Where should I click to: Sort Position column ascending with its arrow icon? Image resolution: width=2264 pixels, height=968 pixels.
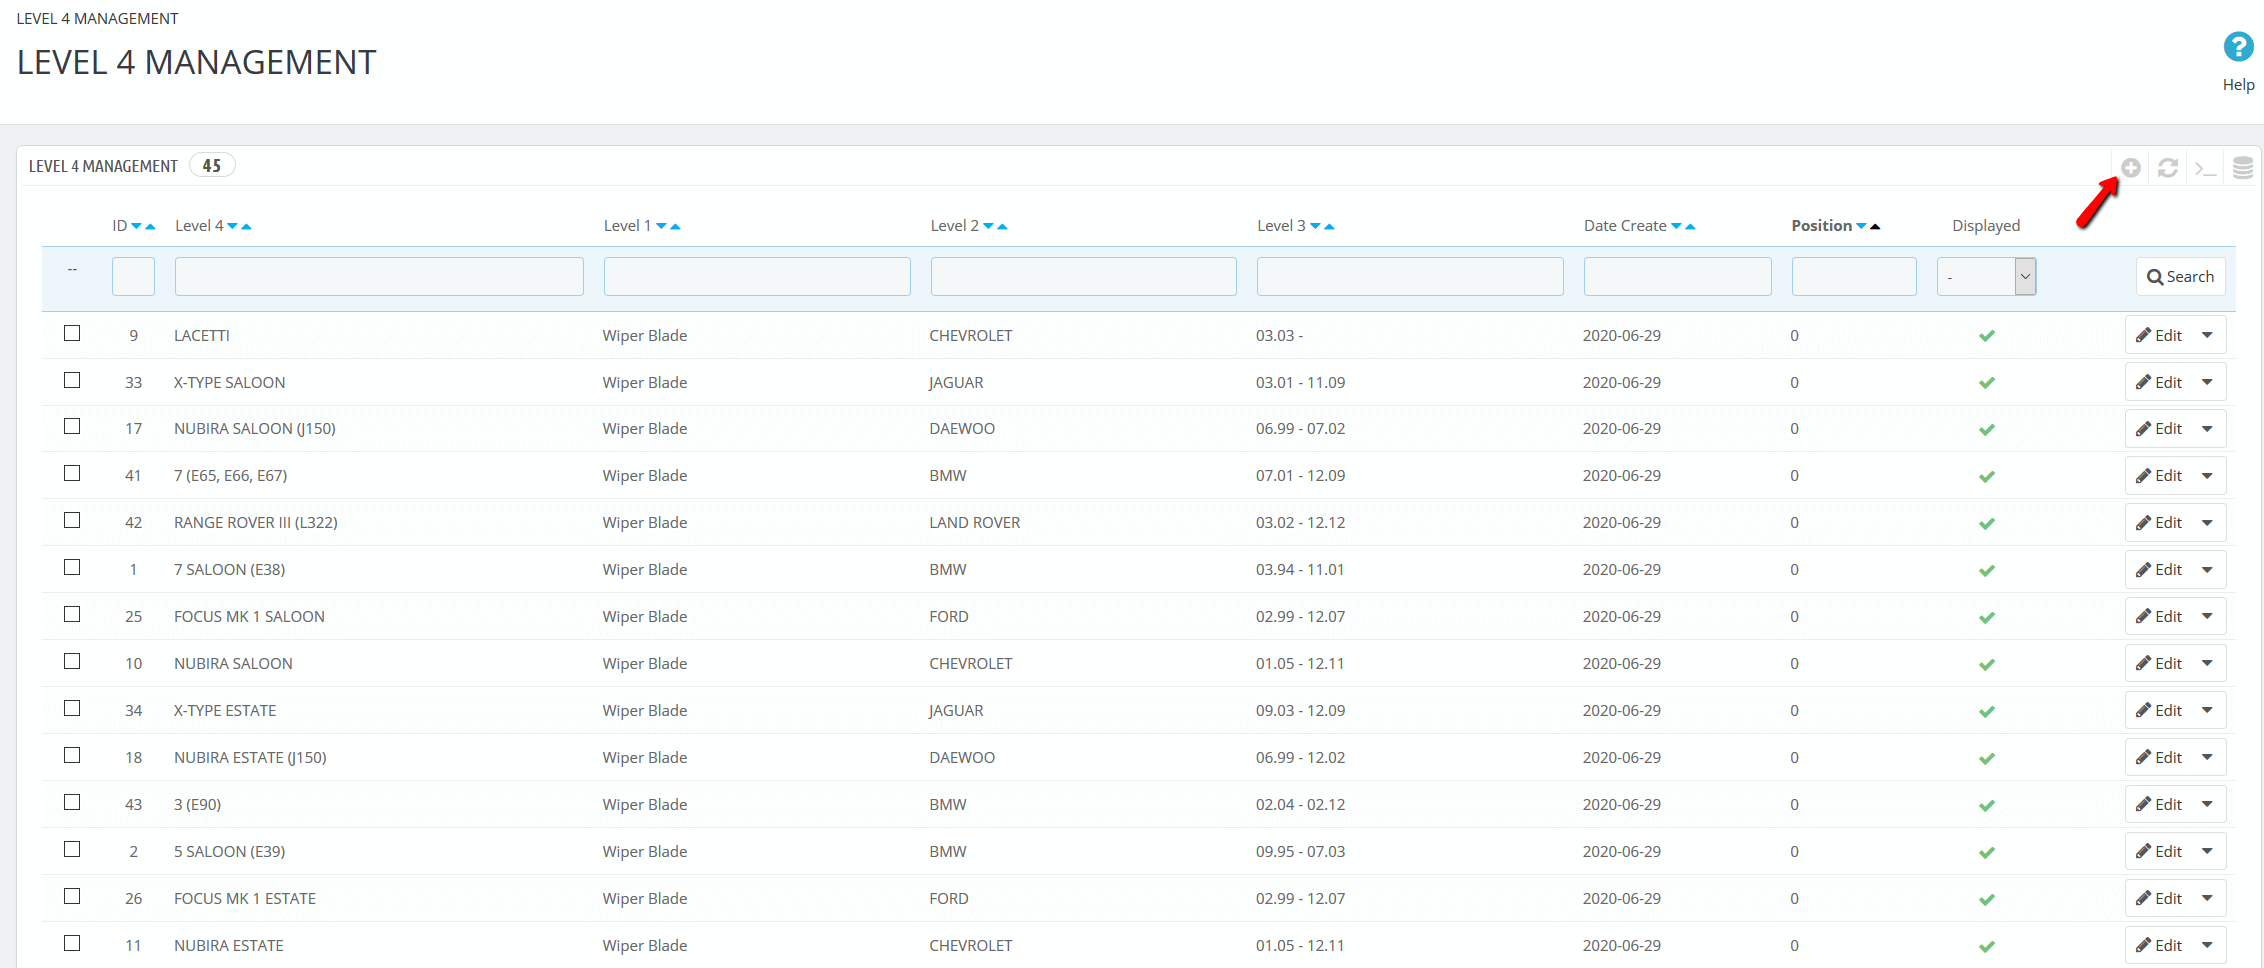coord(1876,225)
